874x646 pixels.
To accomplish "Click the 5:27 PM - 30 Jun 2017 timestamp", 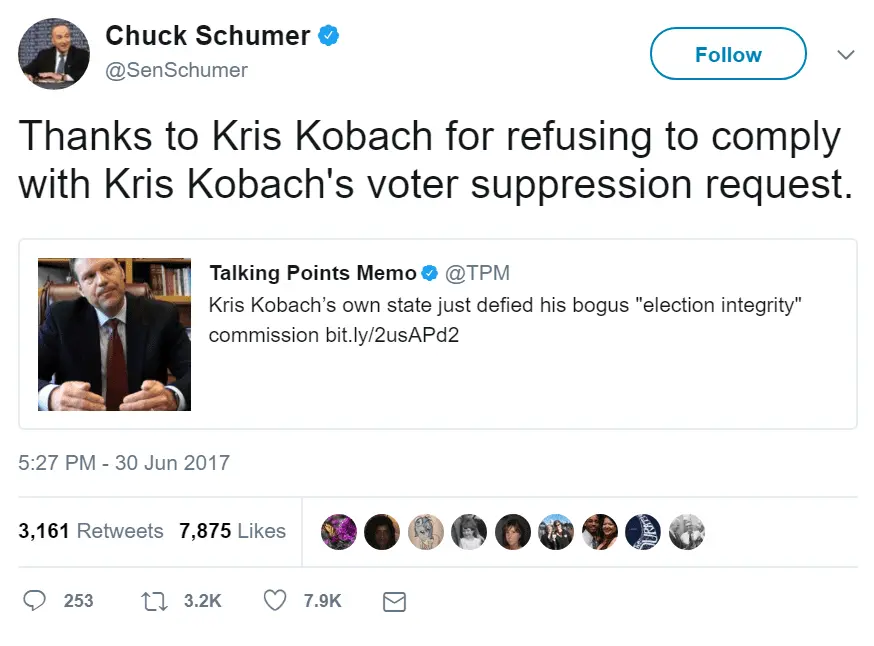I will pos(124,463).
